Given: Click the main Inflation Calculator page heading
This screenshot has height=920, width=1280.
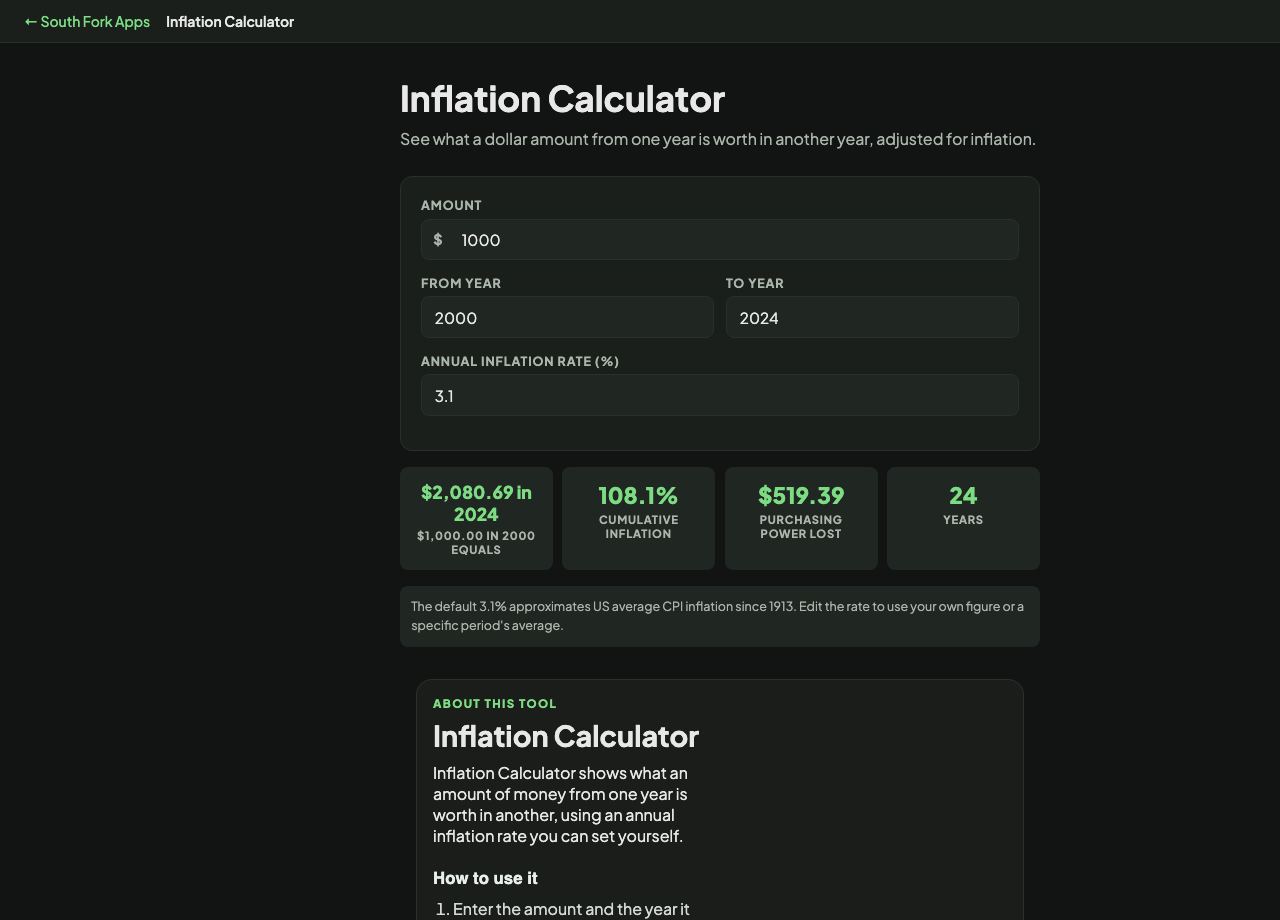Looking at the screenshot, I should click(x=562, y=99).
